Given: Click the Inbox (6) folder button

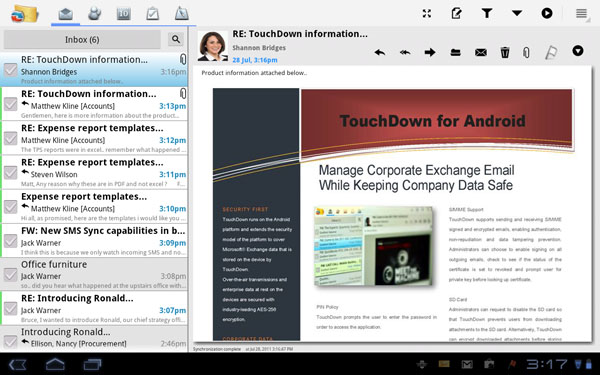Looking at the screenshot, I should [x=82, y=39].
